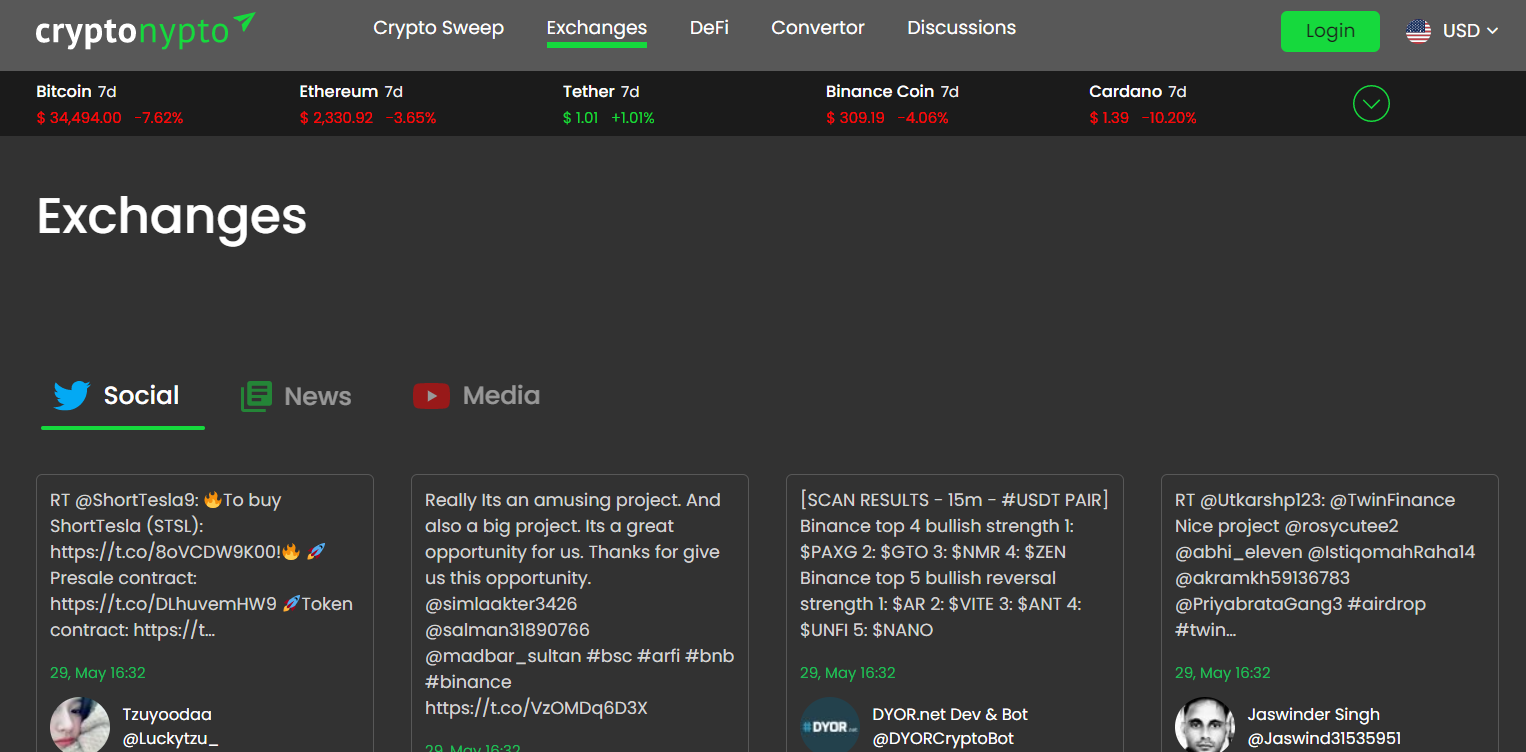Image resolution: width=1526 pixels, height=752 pixels.
Task: Select Tether 7d ticker name
Action: pos(601,92)
